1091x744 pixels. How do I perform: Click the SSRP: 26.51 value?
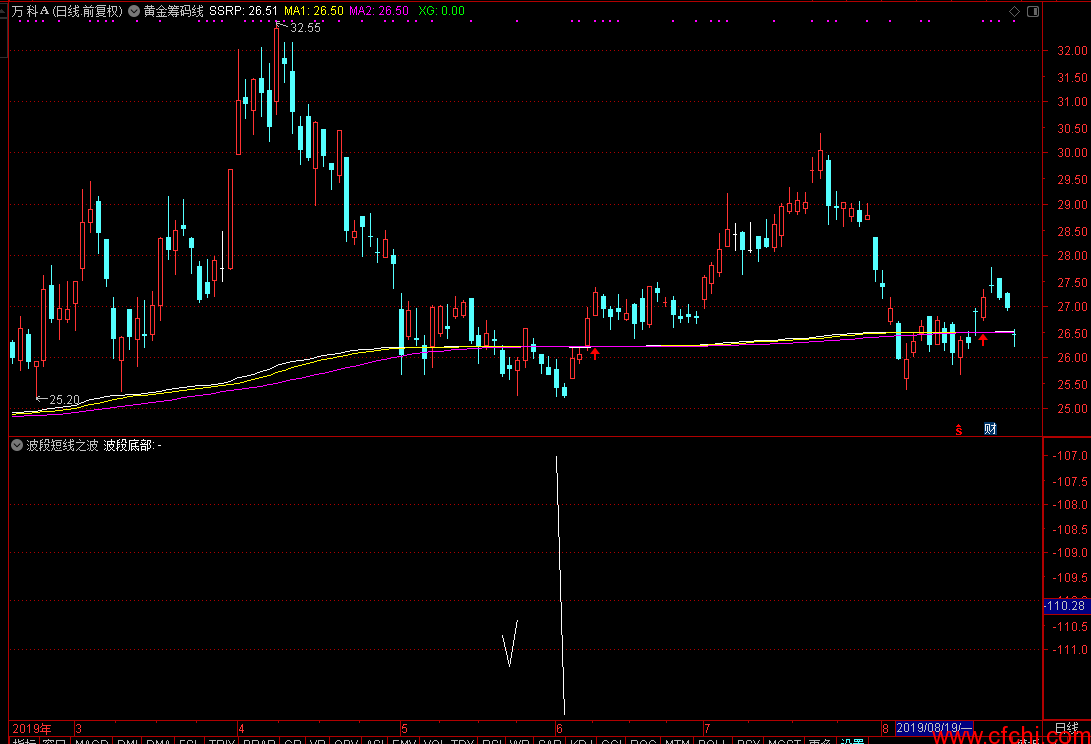pyautogui.click(x=243, y=11)
